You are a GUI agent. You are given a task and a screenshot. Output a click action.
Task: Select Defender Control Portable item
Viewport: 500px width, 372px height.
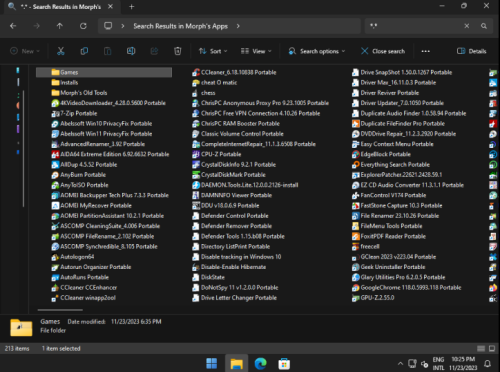coord(230,216)
